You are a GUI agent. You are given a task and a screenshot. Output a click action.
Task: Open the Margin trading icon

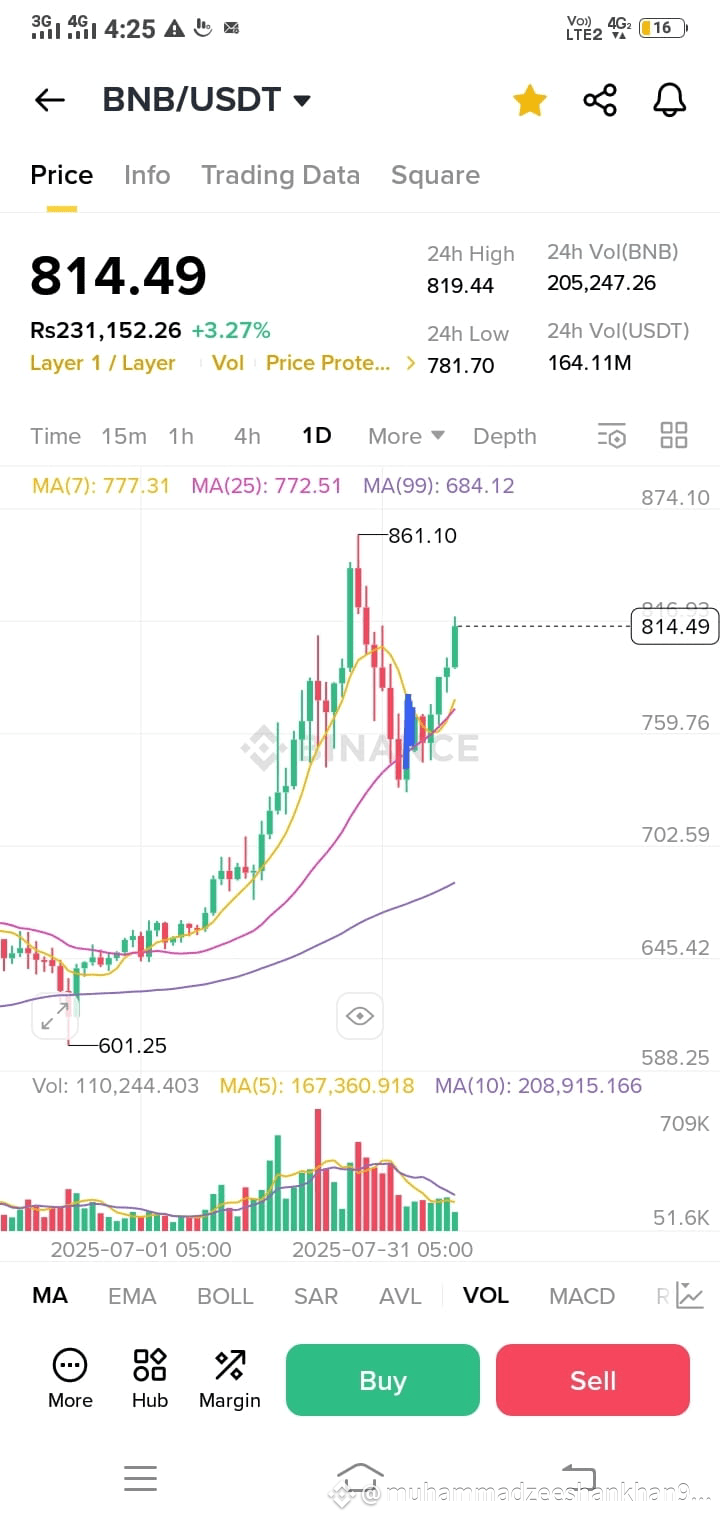point(230,1379)
